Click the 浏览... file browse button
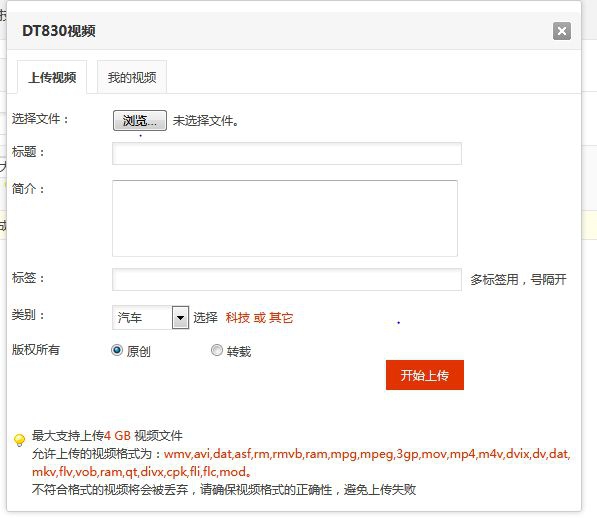The width and height of the screenshot is (597, 518). [140, 121]
